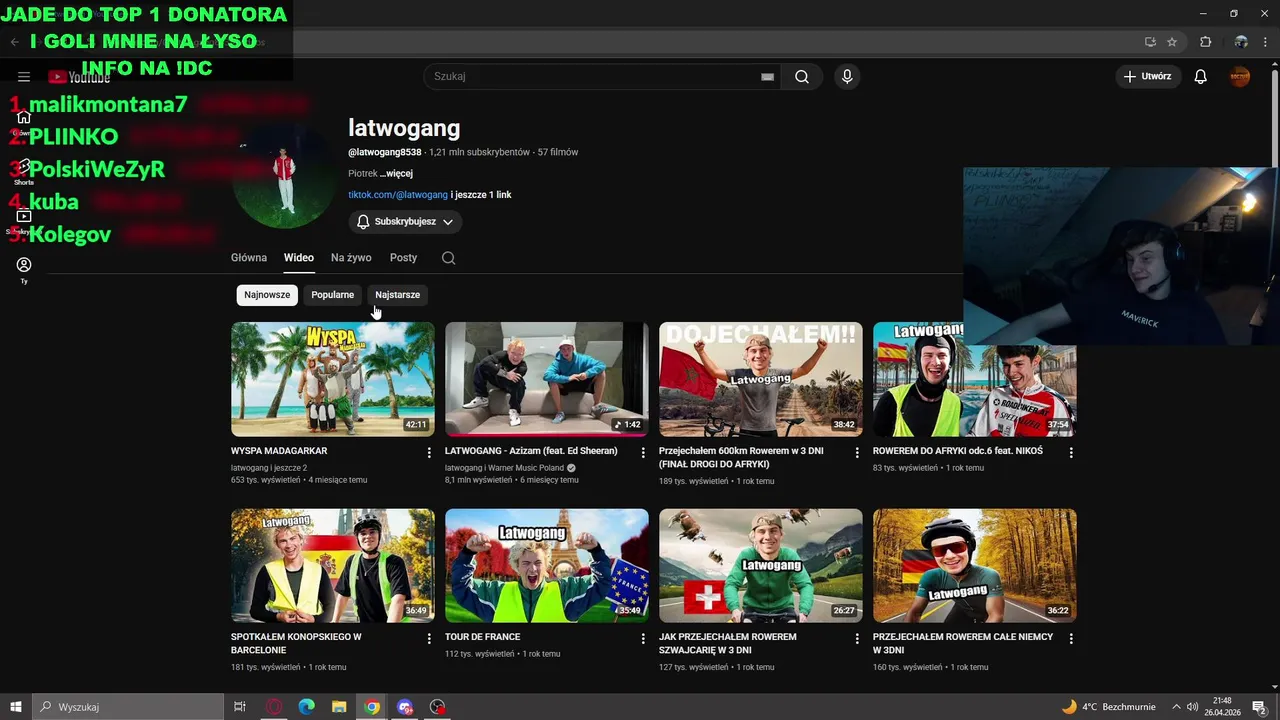Bookmark this page with the star icon
The height and width of the screenshot is (720, 1280).
point(1172,42)
